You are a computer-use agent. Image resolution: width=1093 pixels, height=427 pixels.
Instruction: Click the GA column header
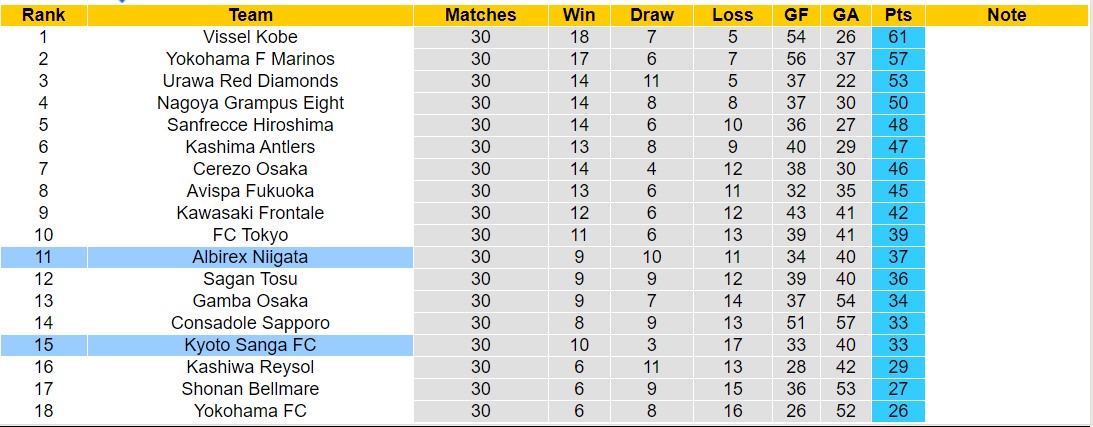click(x=846, y=15)
